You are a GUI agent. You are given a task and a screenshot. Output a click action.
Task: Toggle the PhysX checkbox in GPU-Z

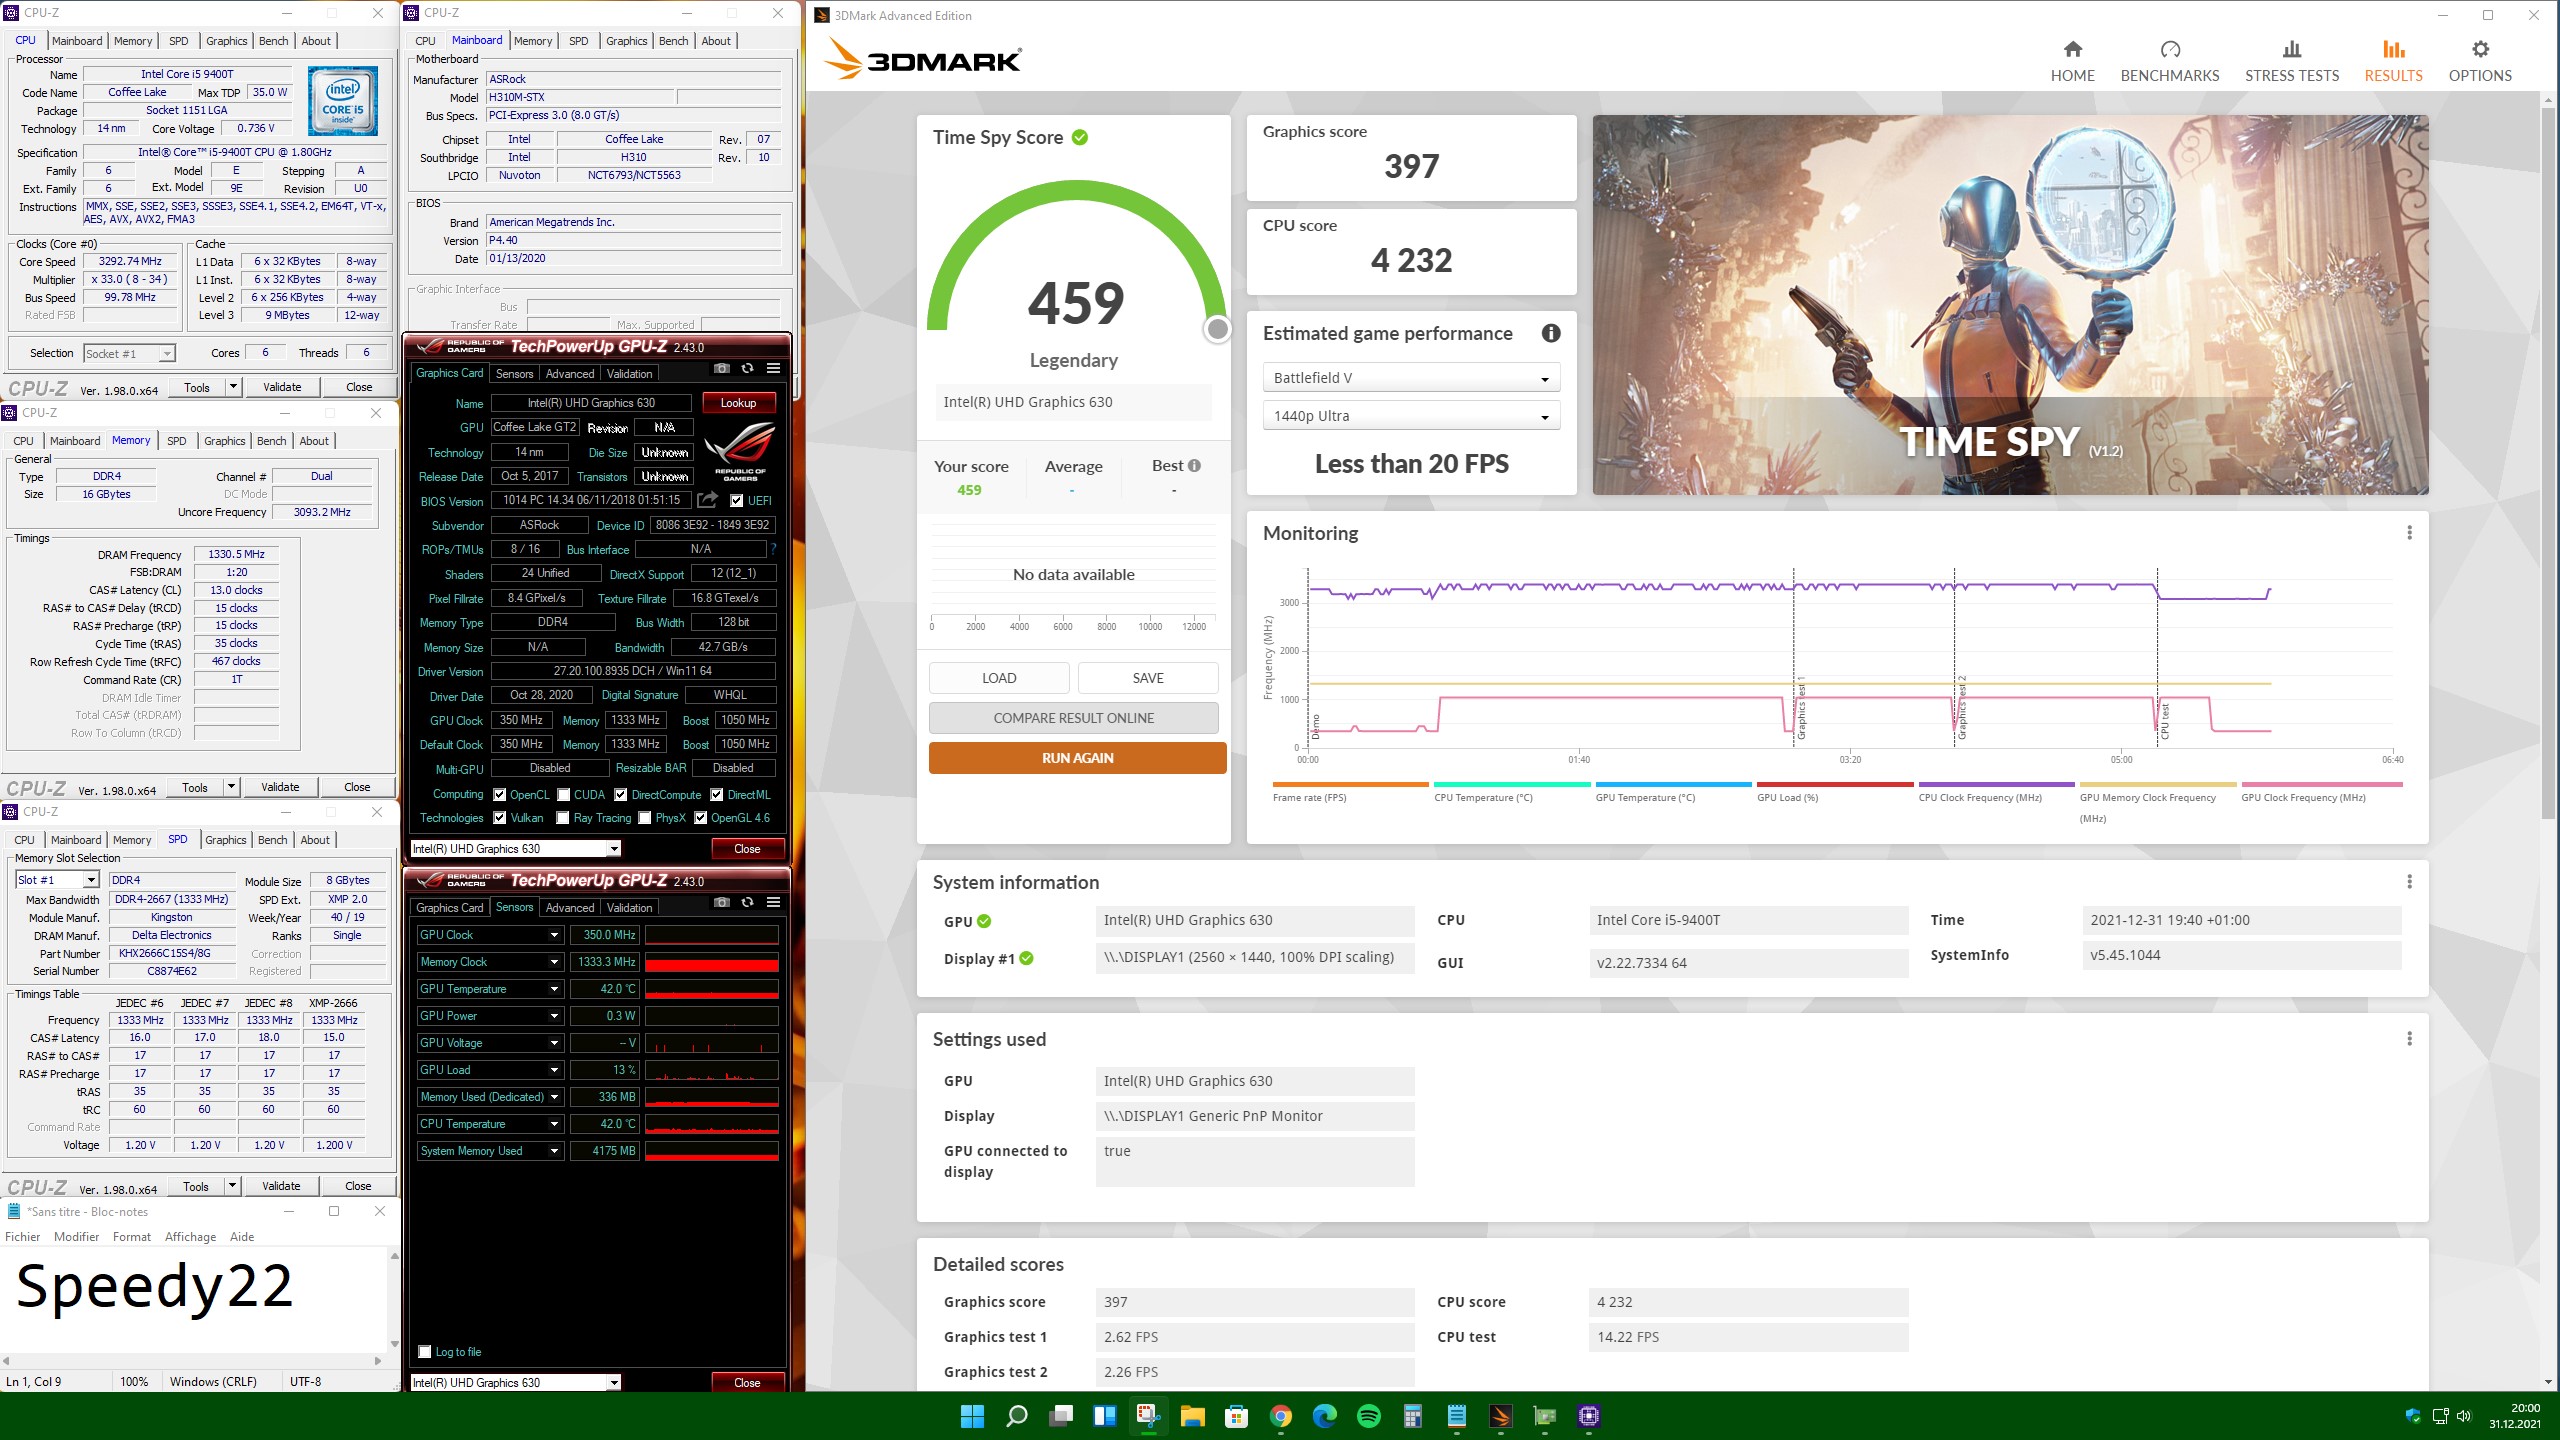(645, 818)
